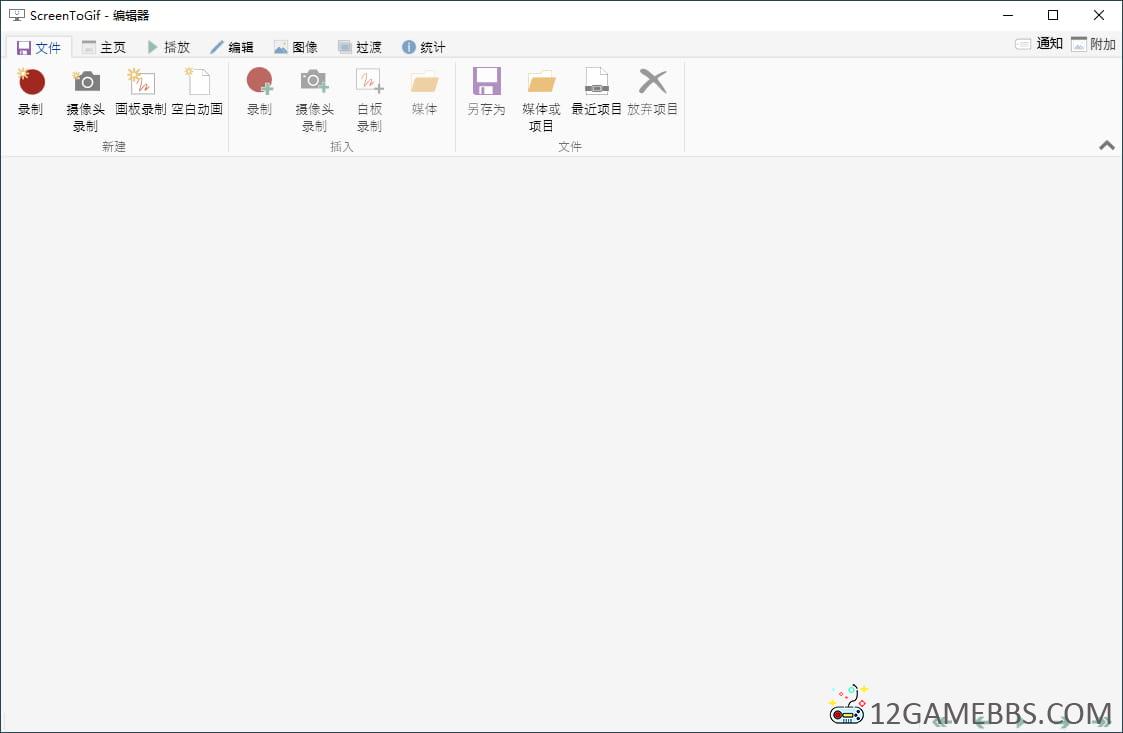Go to the 图像 image tab
This screenshot has width=1123, height=733.
click(x=296, y=47)
